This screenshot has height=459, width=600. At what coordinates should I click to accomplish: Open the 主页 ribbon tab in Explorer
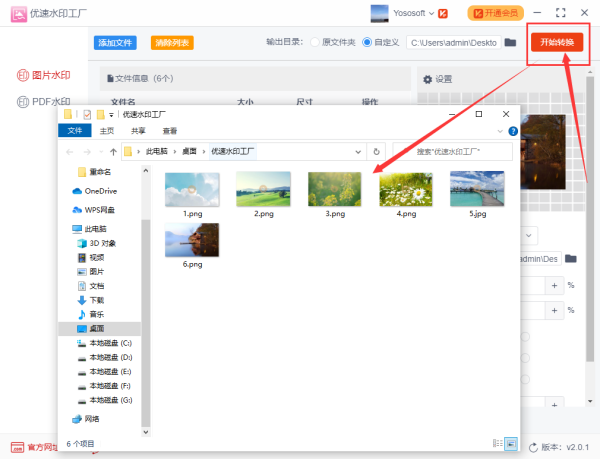107,130
